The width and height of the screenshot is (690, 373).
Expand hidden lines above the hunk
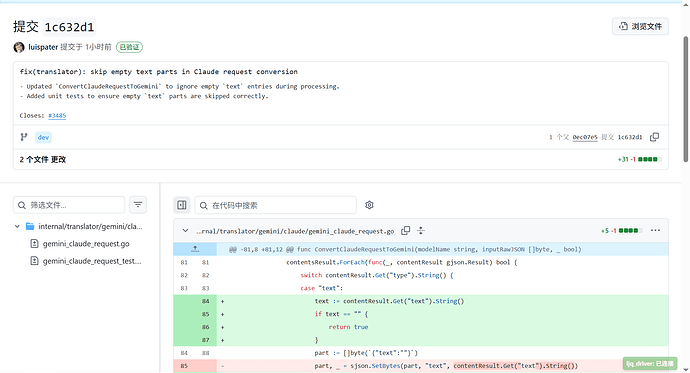point(195,249)
